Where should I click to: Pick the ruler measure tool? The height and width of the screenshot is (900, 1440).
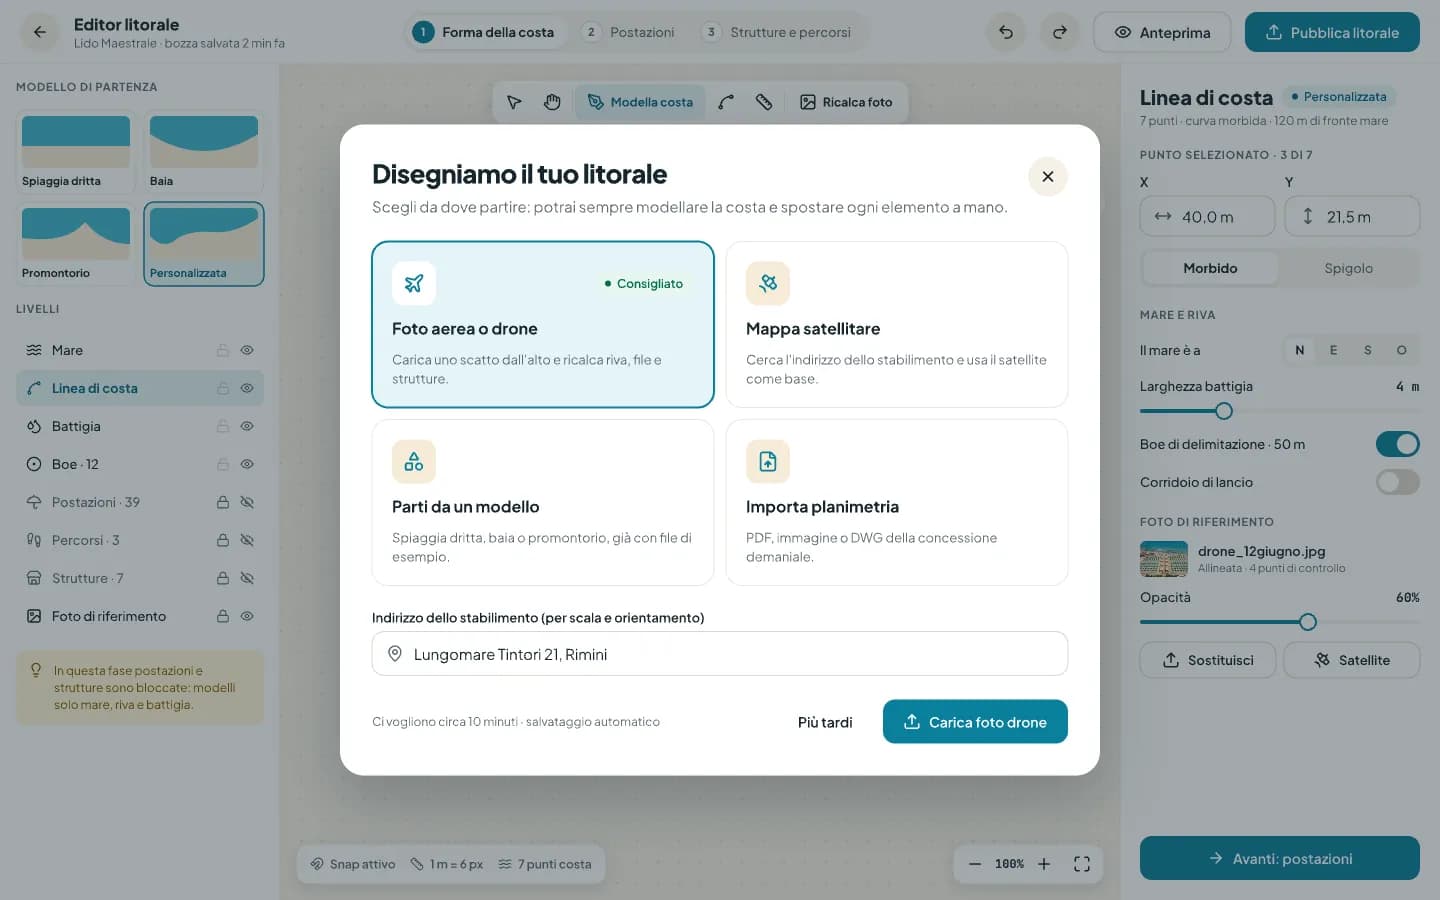click(764, 102)
